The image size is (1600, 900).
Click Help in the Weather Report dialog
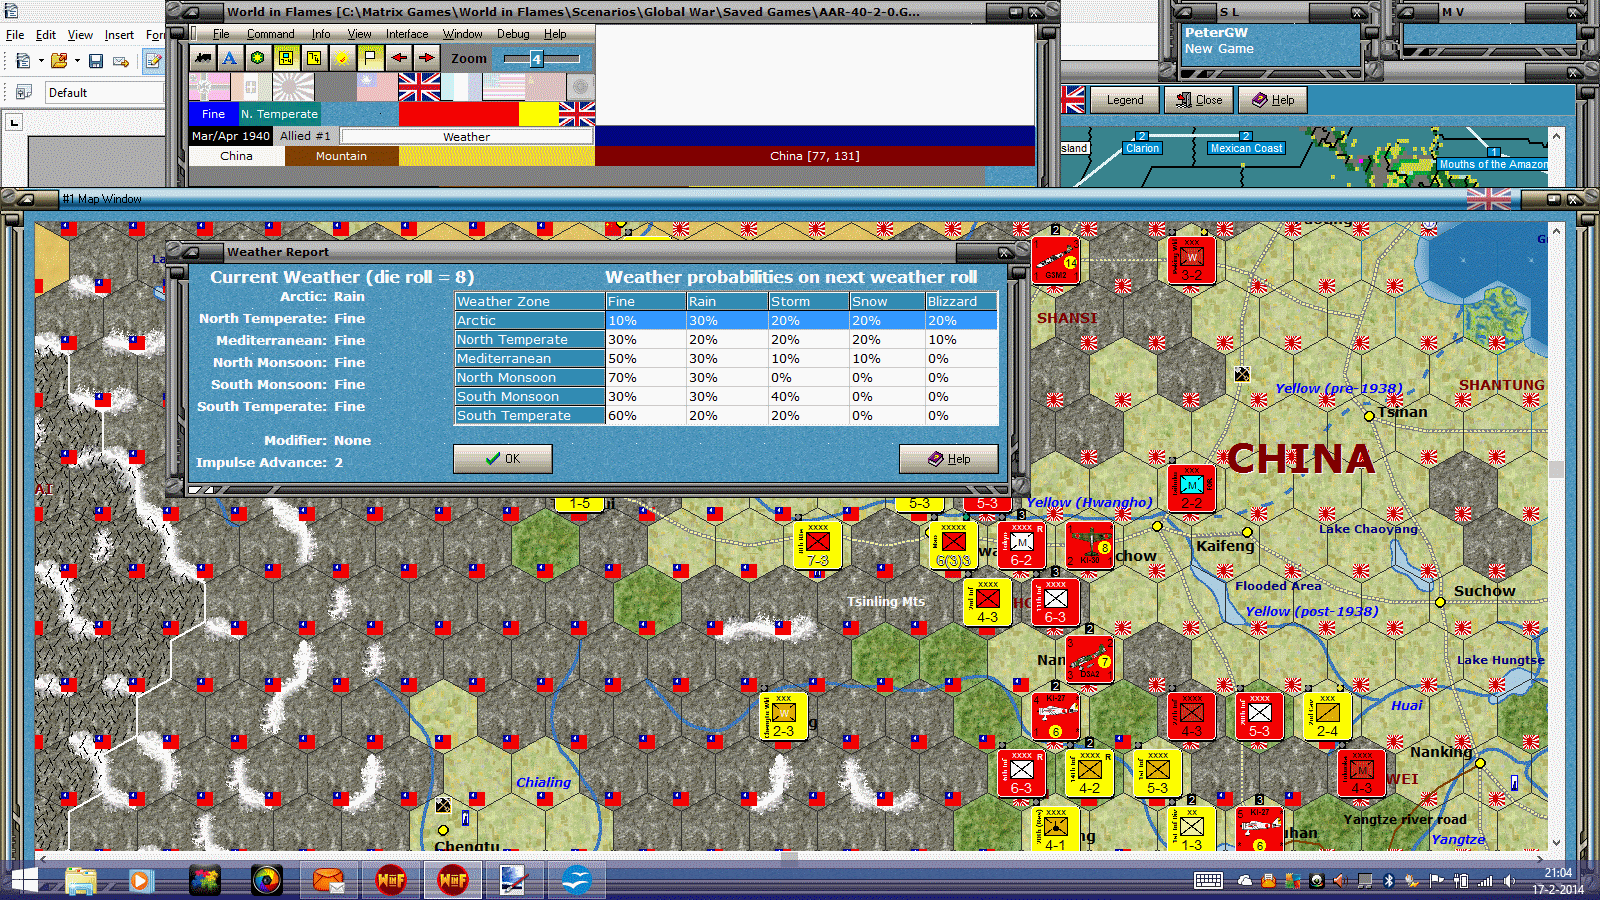tap(948, 459)
